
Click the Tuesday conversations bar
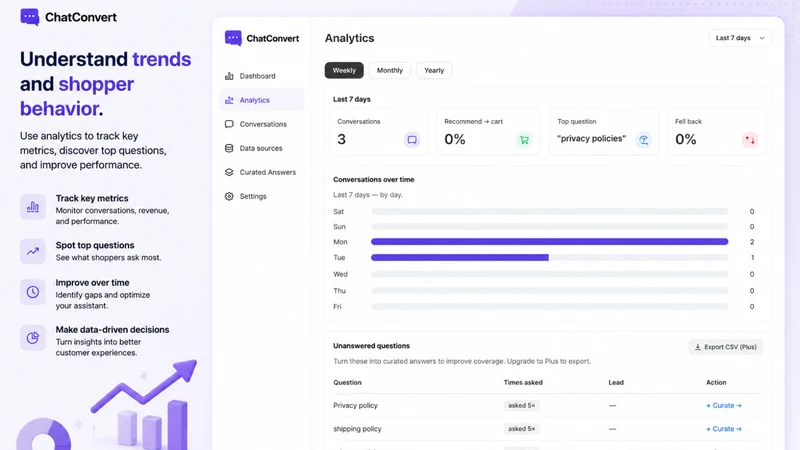[x=460, y=258]
